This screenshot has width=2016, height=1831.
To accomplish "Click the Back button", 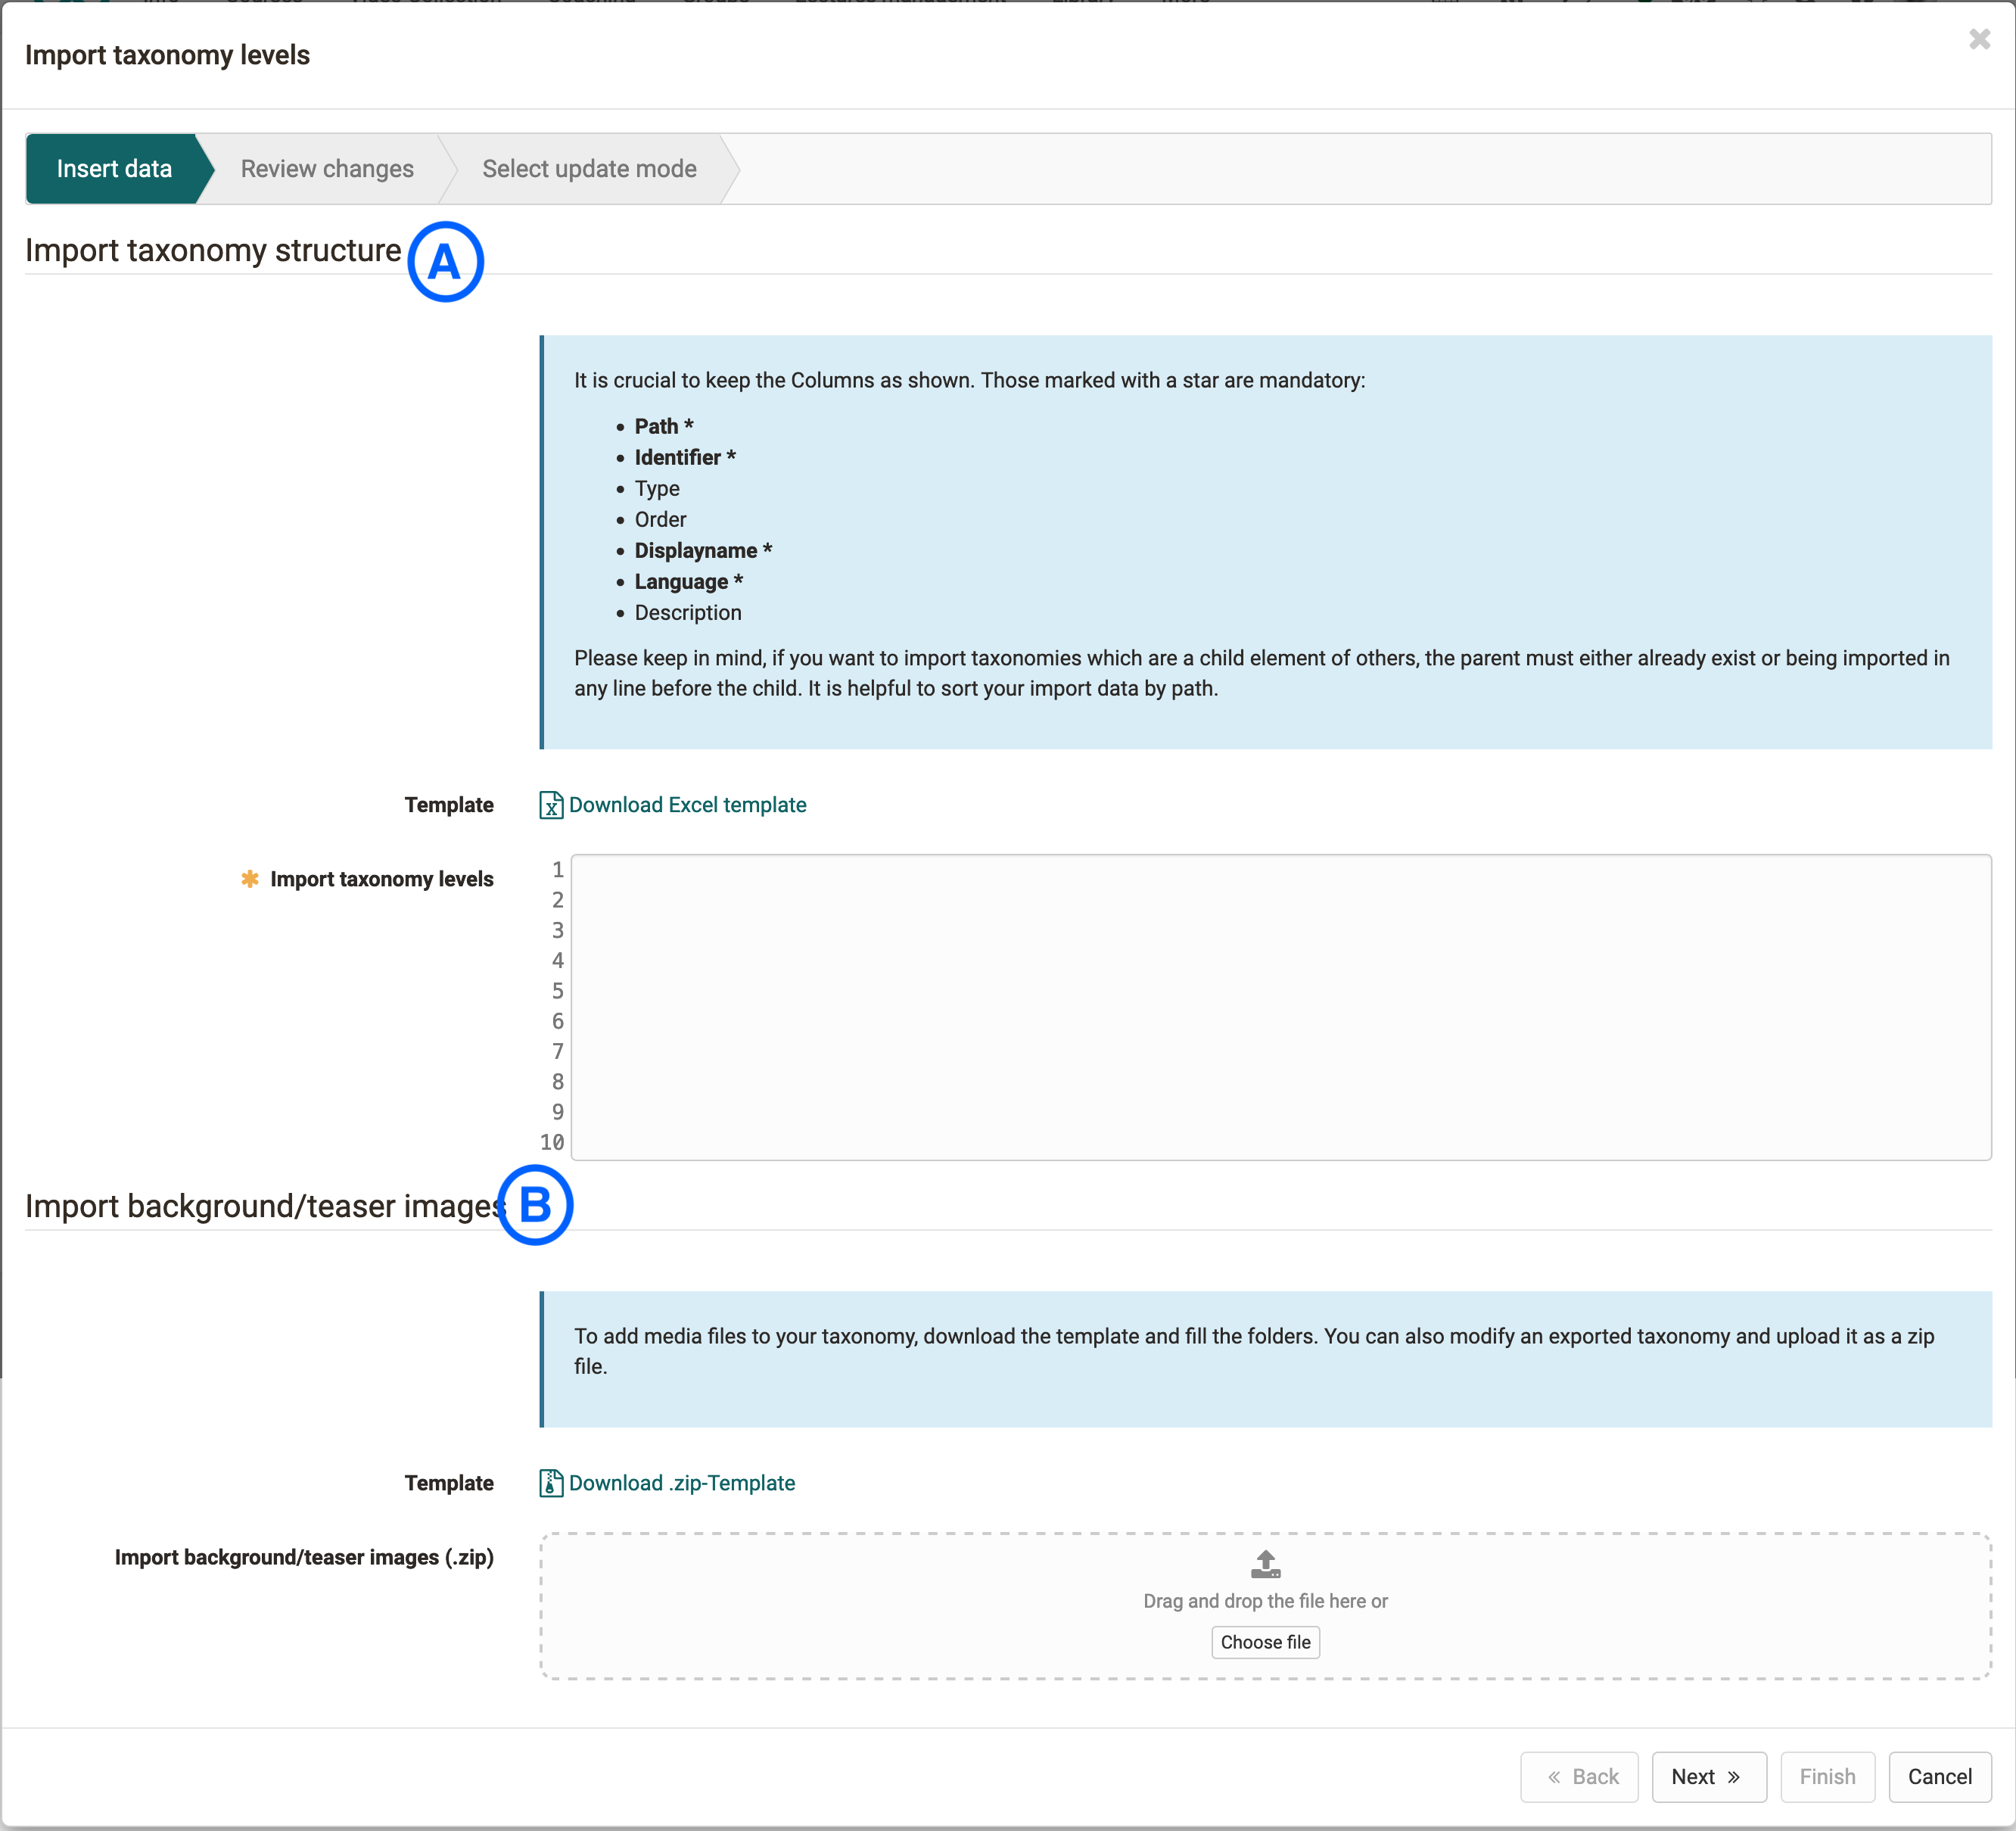I will 1580,1777.
